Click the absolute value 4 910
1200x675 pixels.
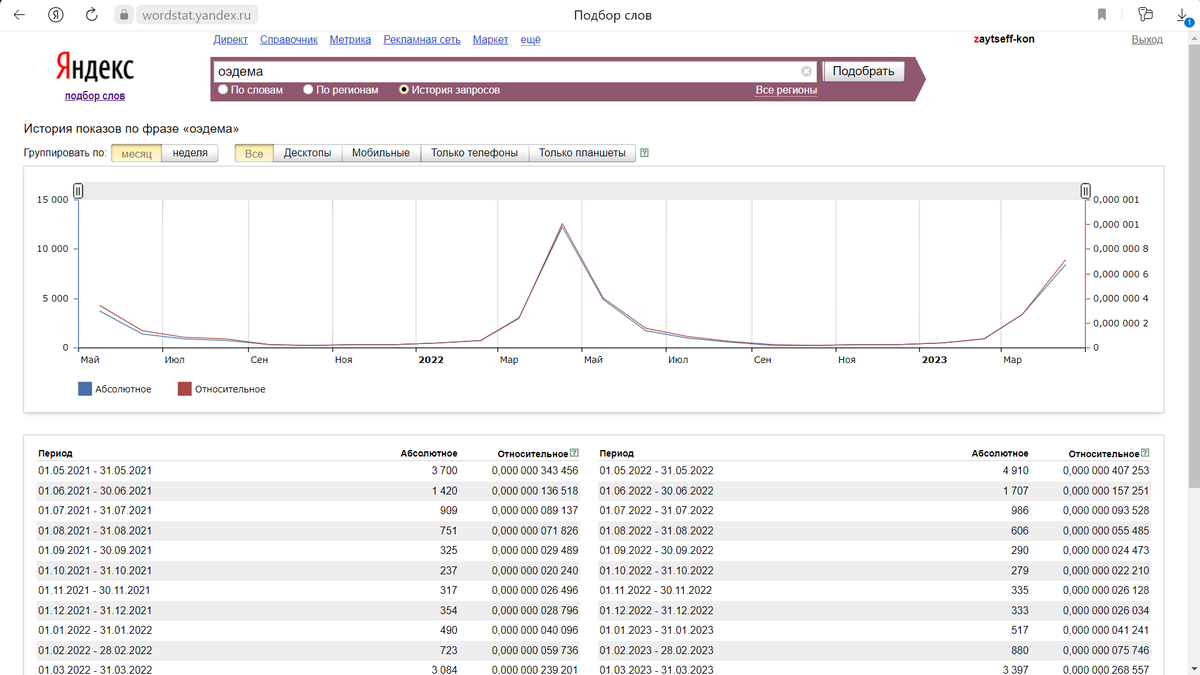[x=1015, y=470]
